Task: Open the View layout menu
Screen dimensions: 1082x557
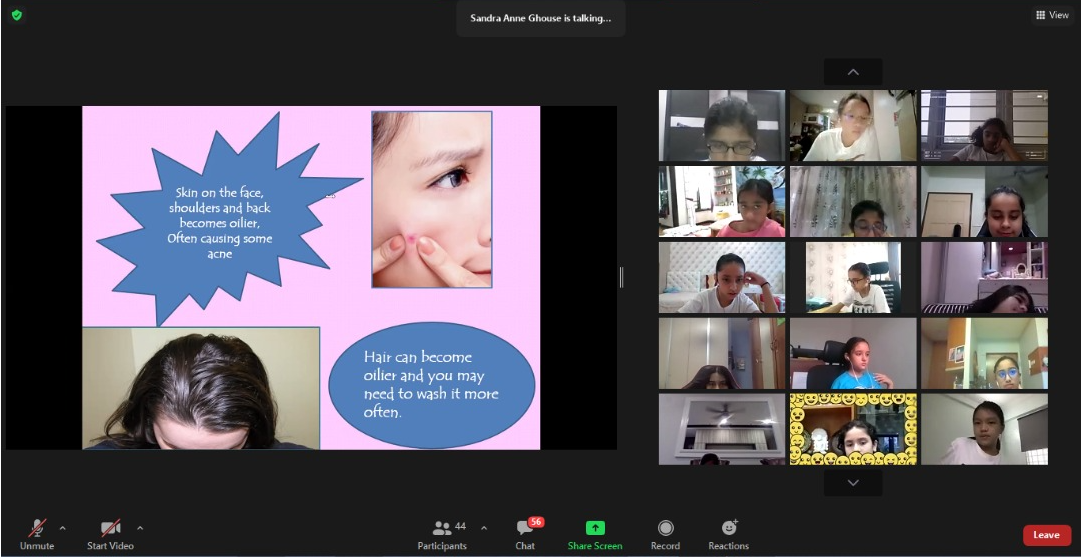Action: pos(1052,15)
